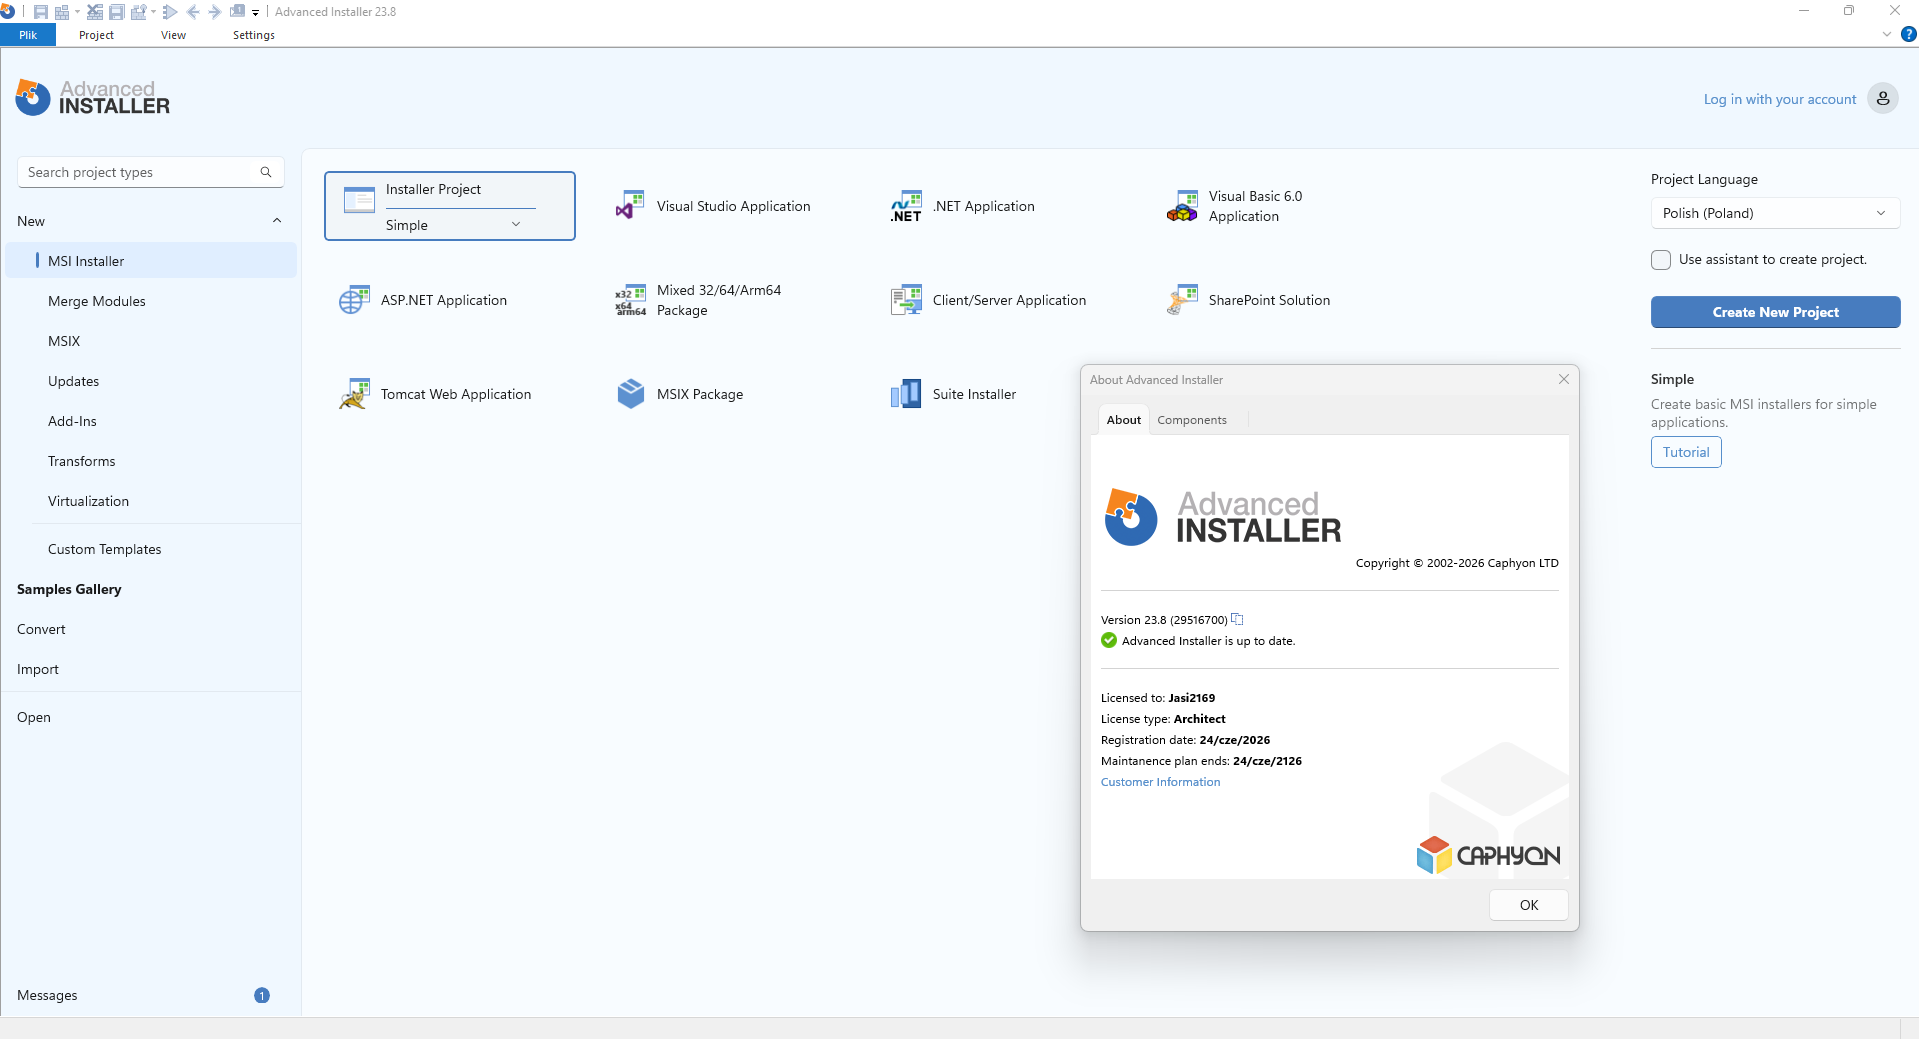Copy version number using the copy icon
Viewport: 1919px width, 1039px height.
pyautogui.click(x=1237, y=619)
